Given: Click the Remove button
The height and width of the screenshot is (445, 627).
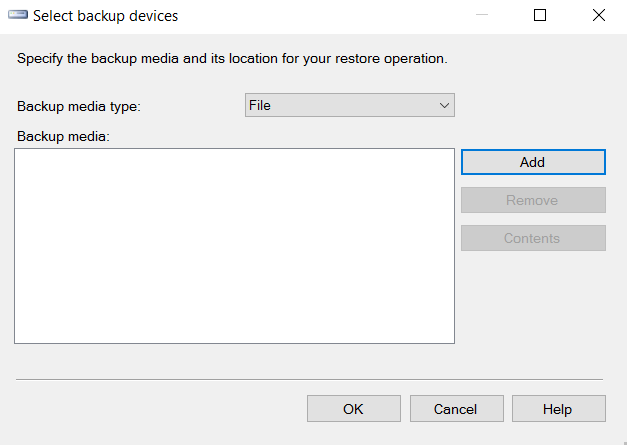Looking at the screenshot, I should click(x=532, y=200).
